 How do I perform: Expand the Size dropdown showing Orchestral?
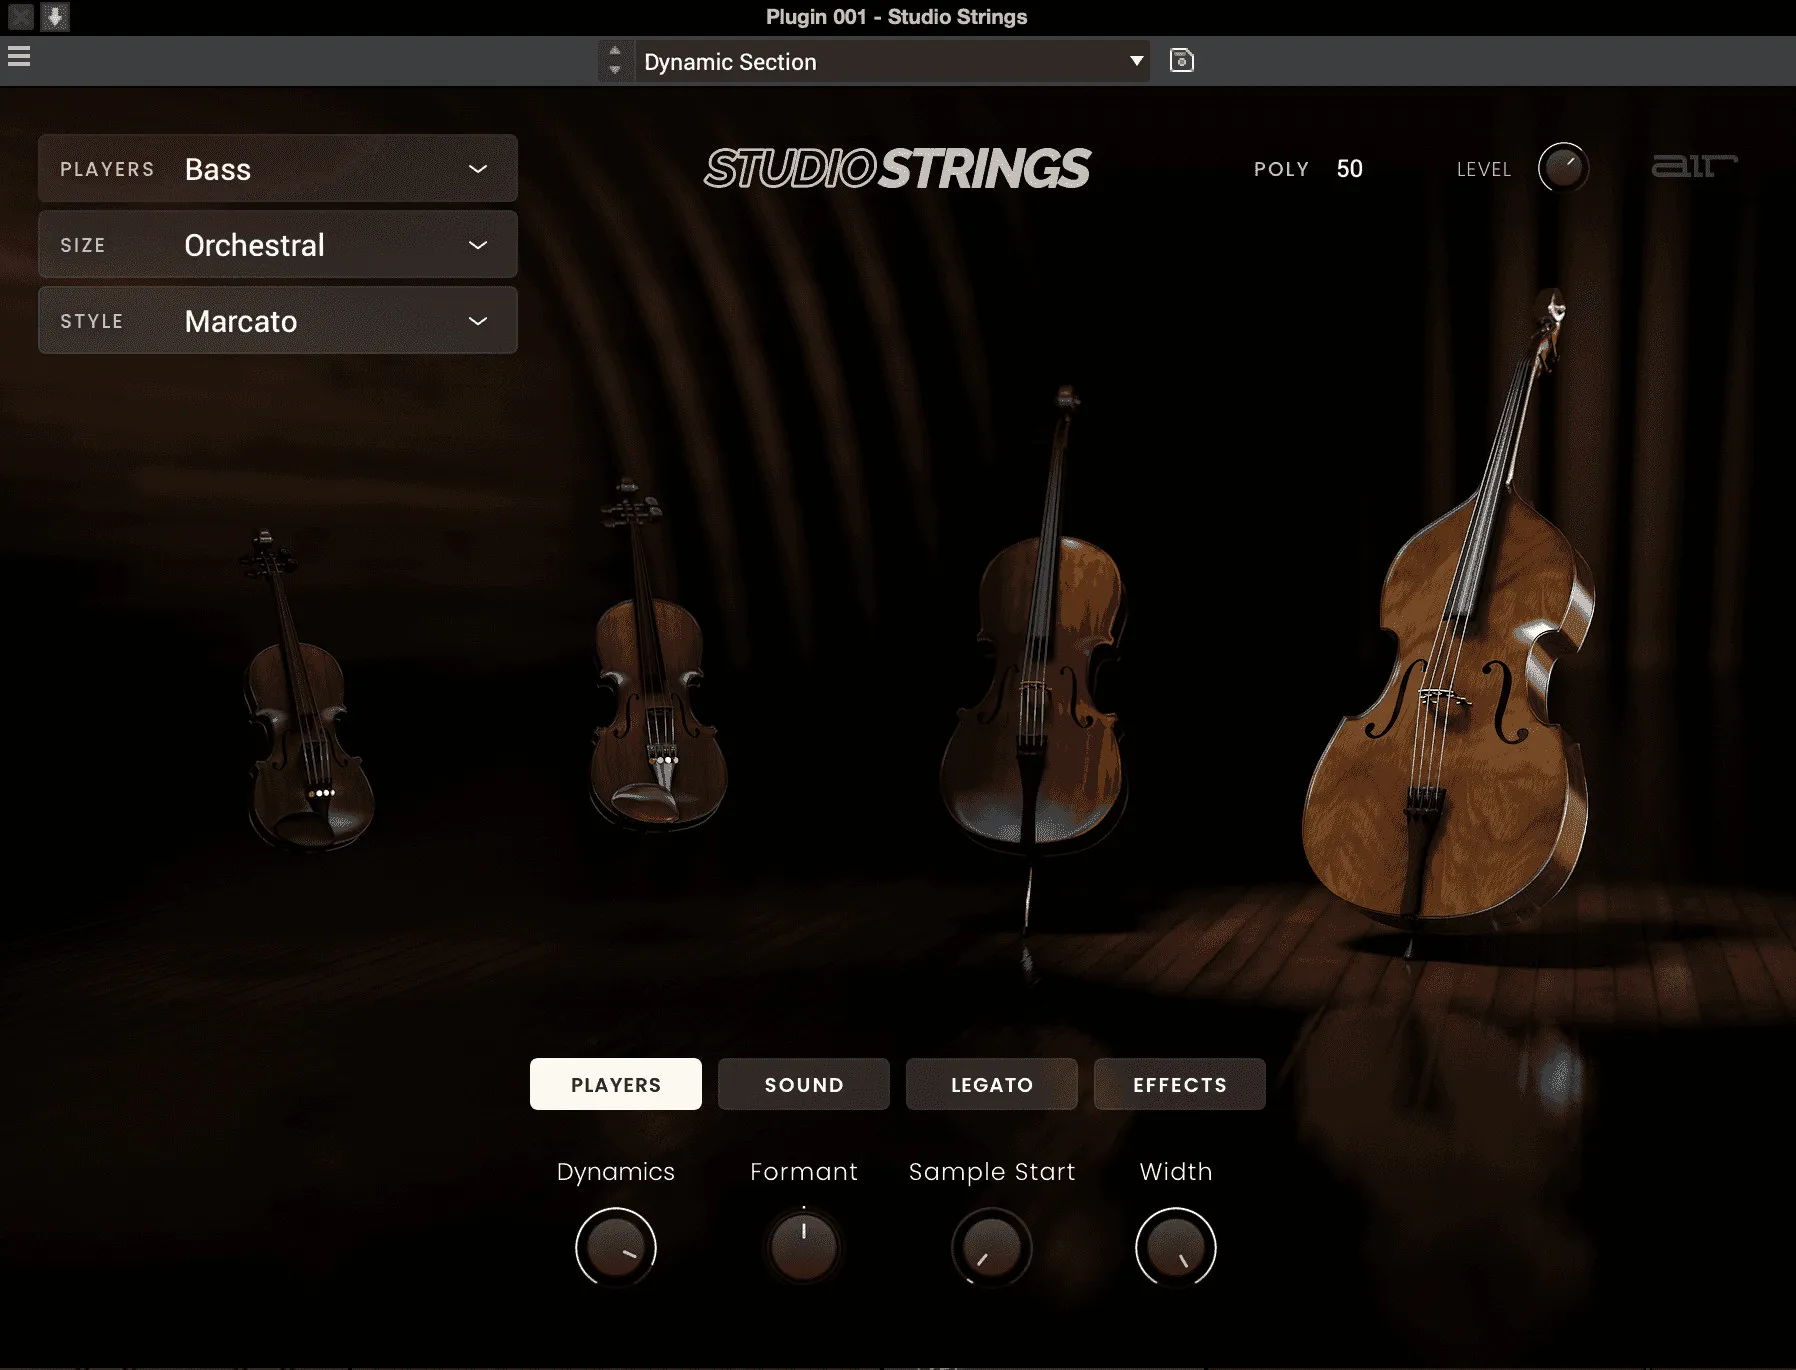point(278,245)
